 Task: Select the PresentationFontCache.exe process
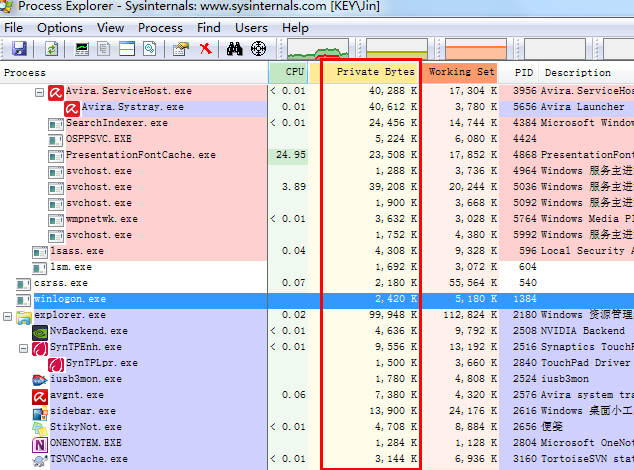pyautogui.click(x=141, y=155)
